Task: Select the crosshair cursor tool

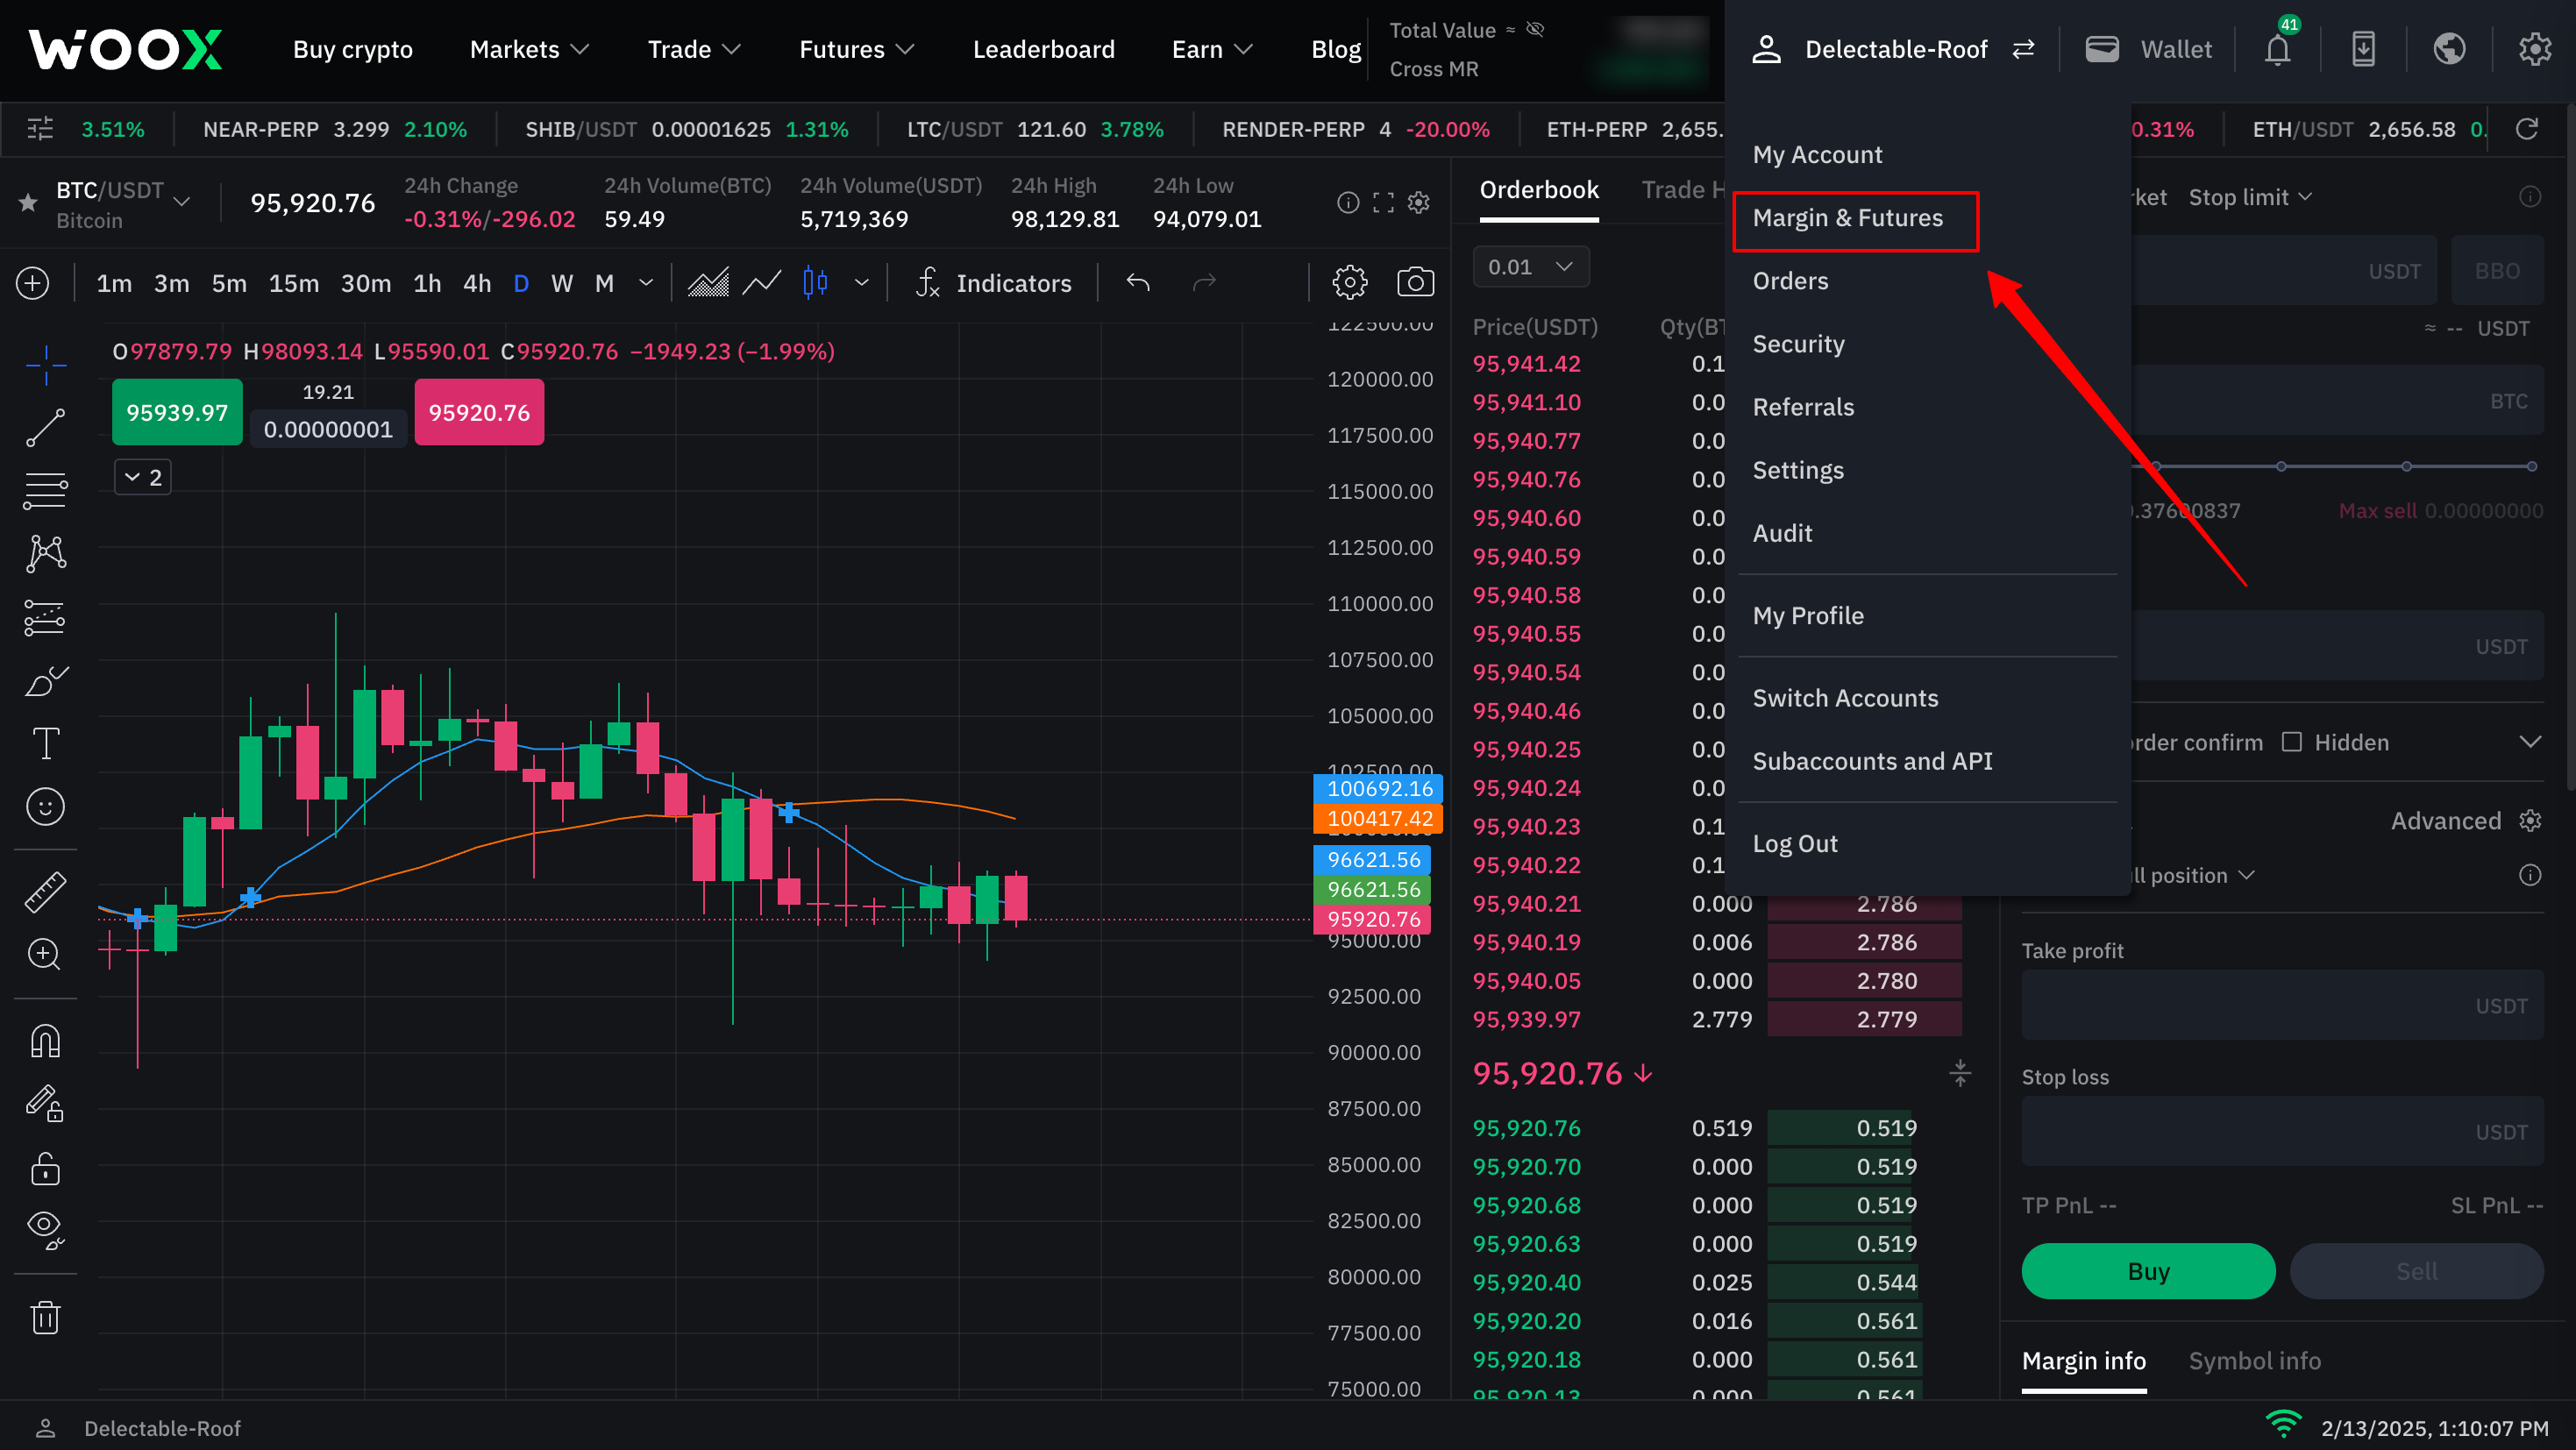Action: point(46,365)
